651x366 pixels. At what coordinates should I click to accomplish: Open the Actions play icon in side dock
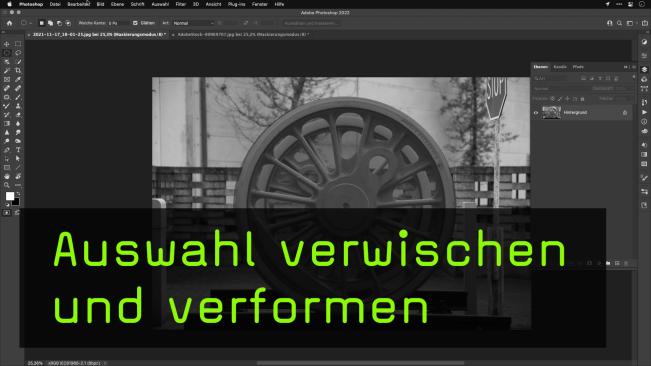[x=644, y=112]
